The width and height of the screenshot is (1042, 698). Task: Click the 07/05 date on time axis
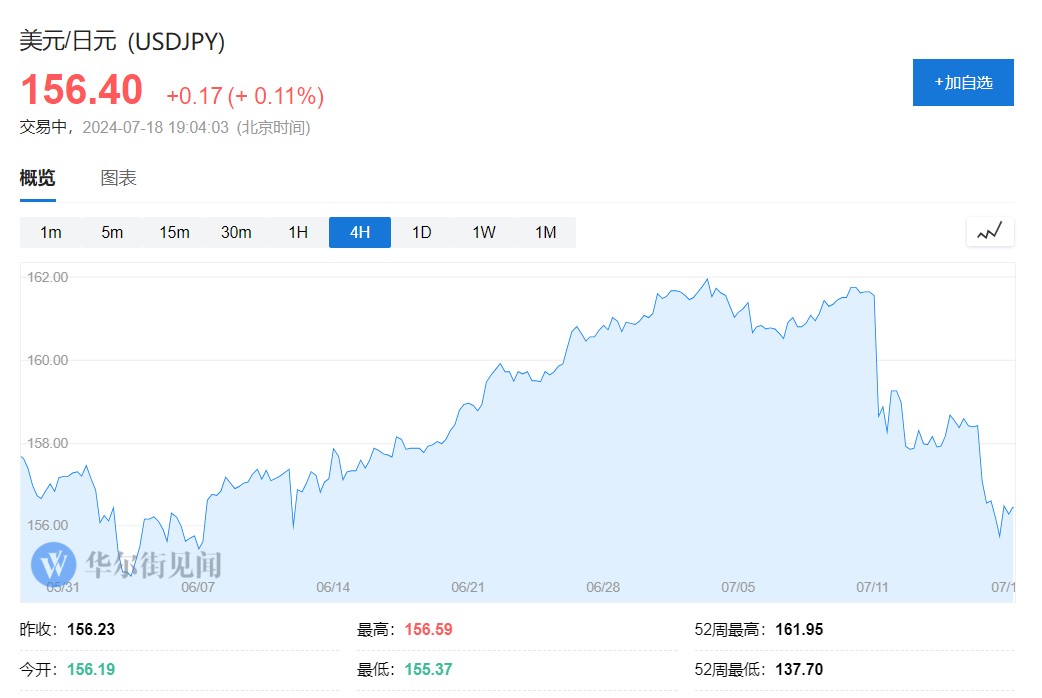pos(738,587)
